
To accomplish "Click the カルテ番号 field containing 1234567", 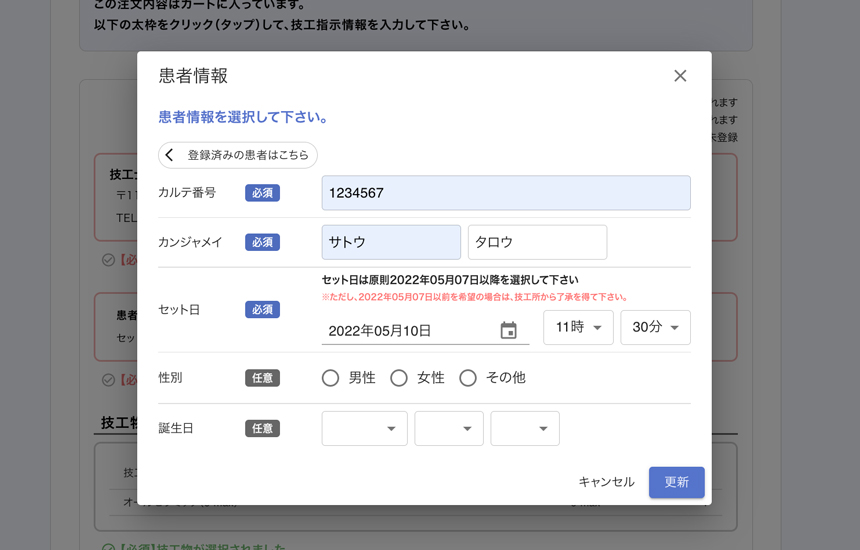I will coord(506,193).
